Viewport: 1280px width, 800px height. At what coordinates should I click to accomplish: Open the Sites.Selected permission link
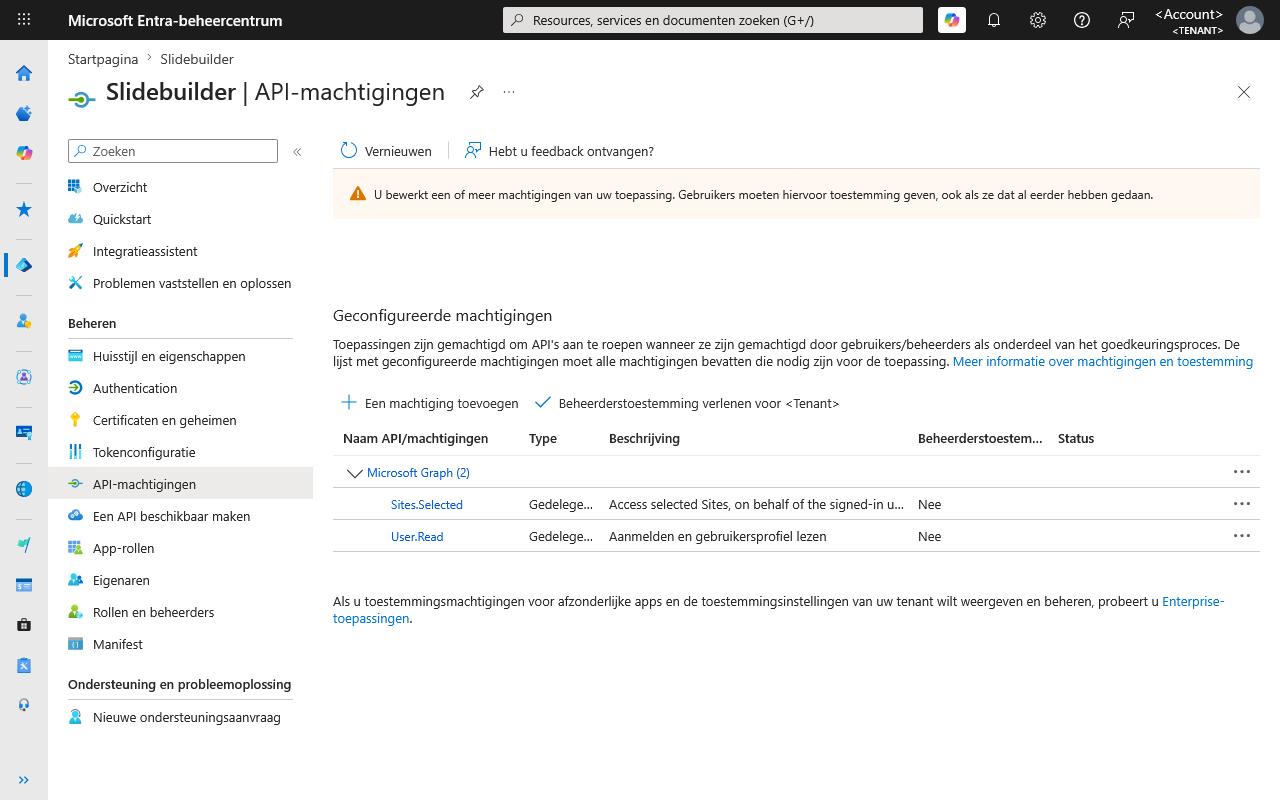point(427,505)
